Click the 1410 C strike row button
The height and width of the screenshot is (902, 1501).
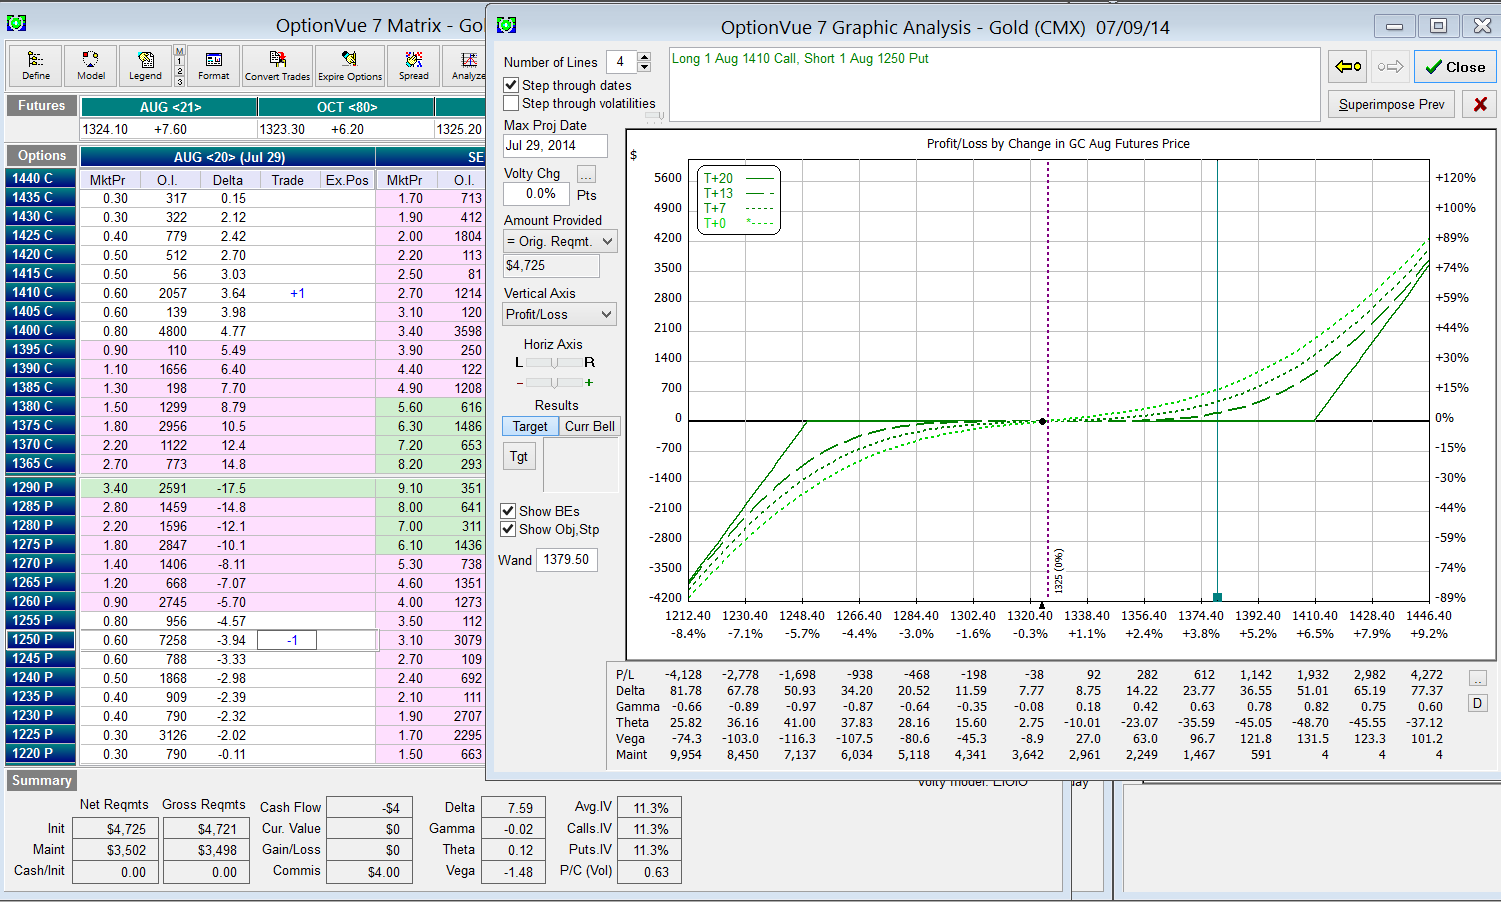pyautogui.click(x=42, y=292)
